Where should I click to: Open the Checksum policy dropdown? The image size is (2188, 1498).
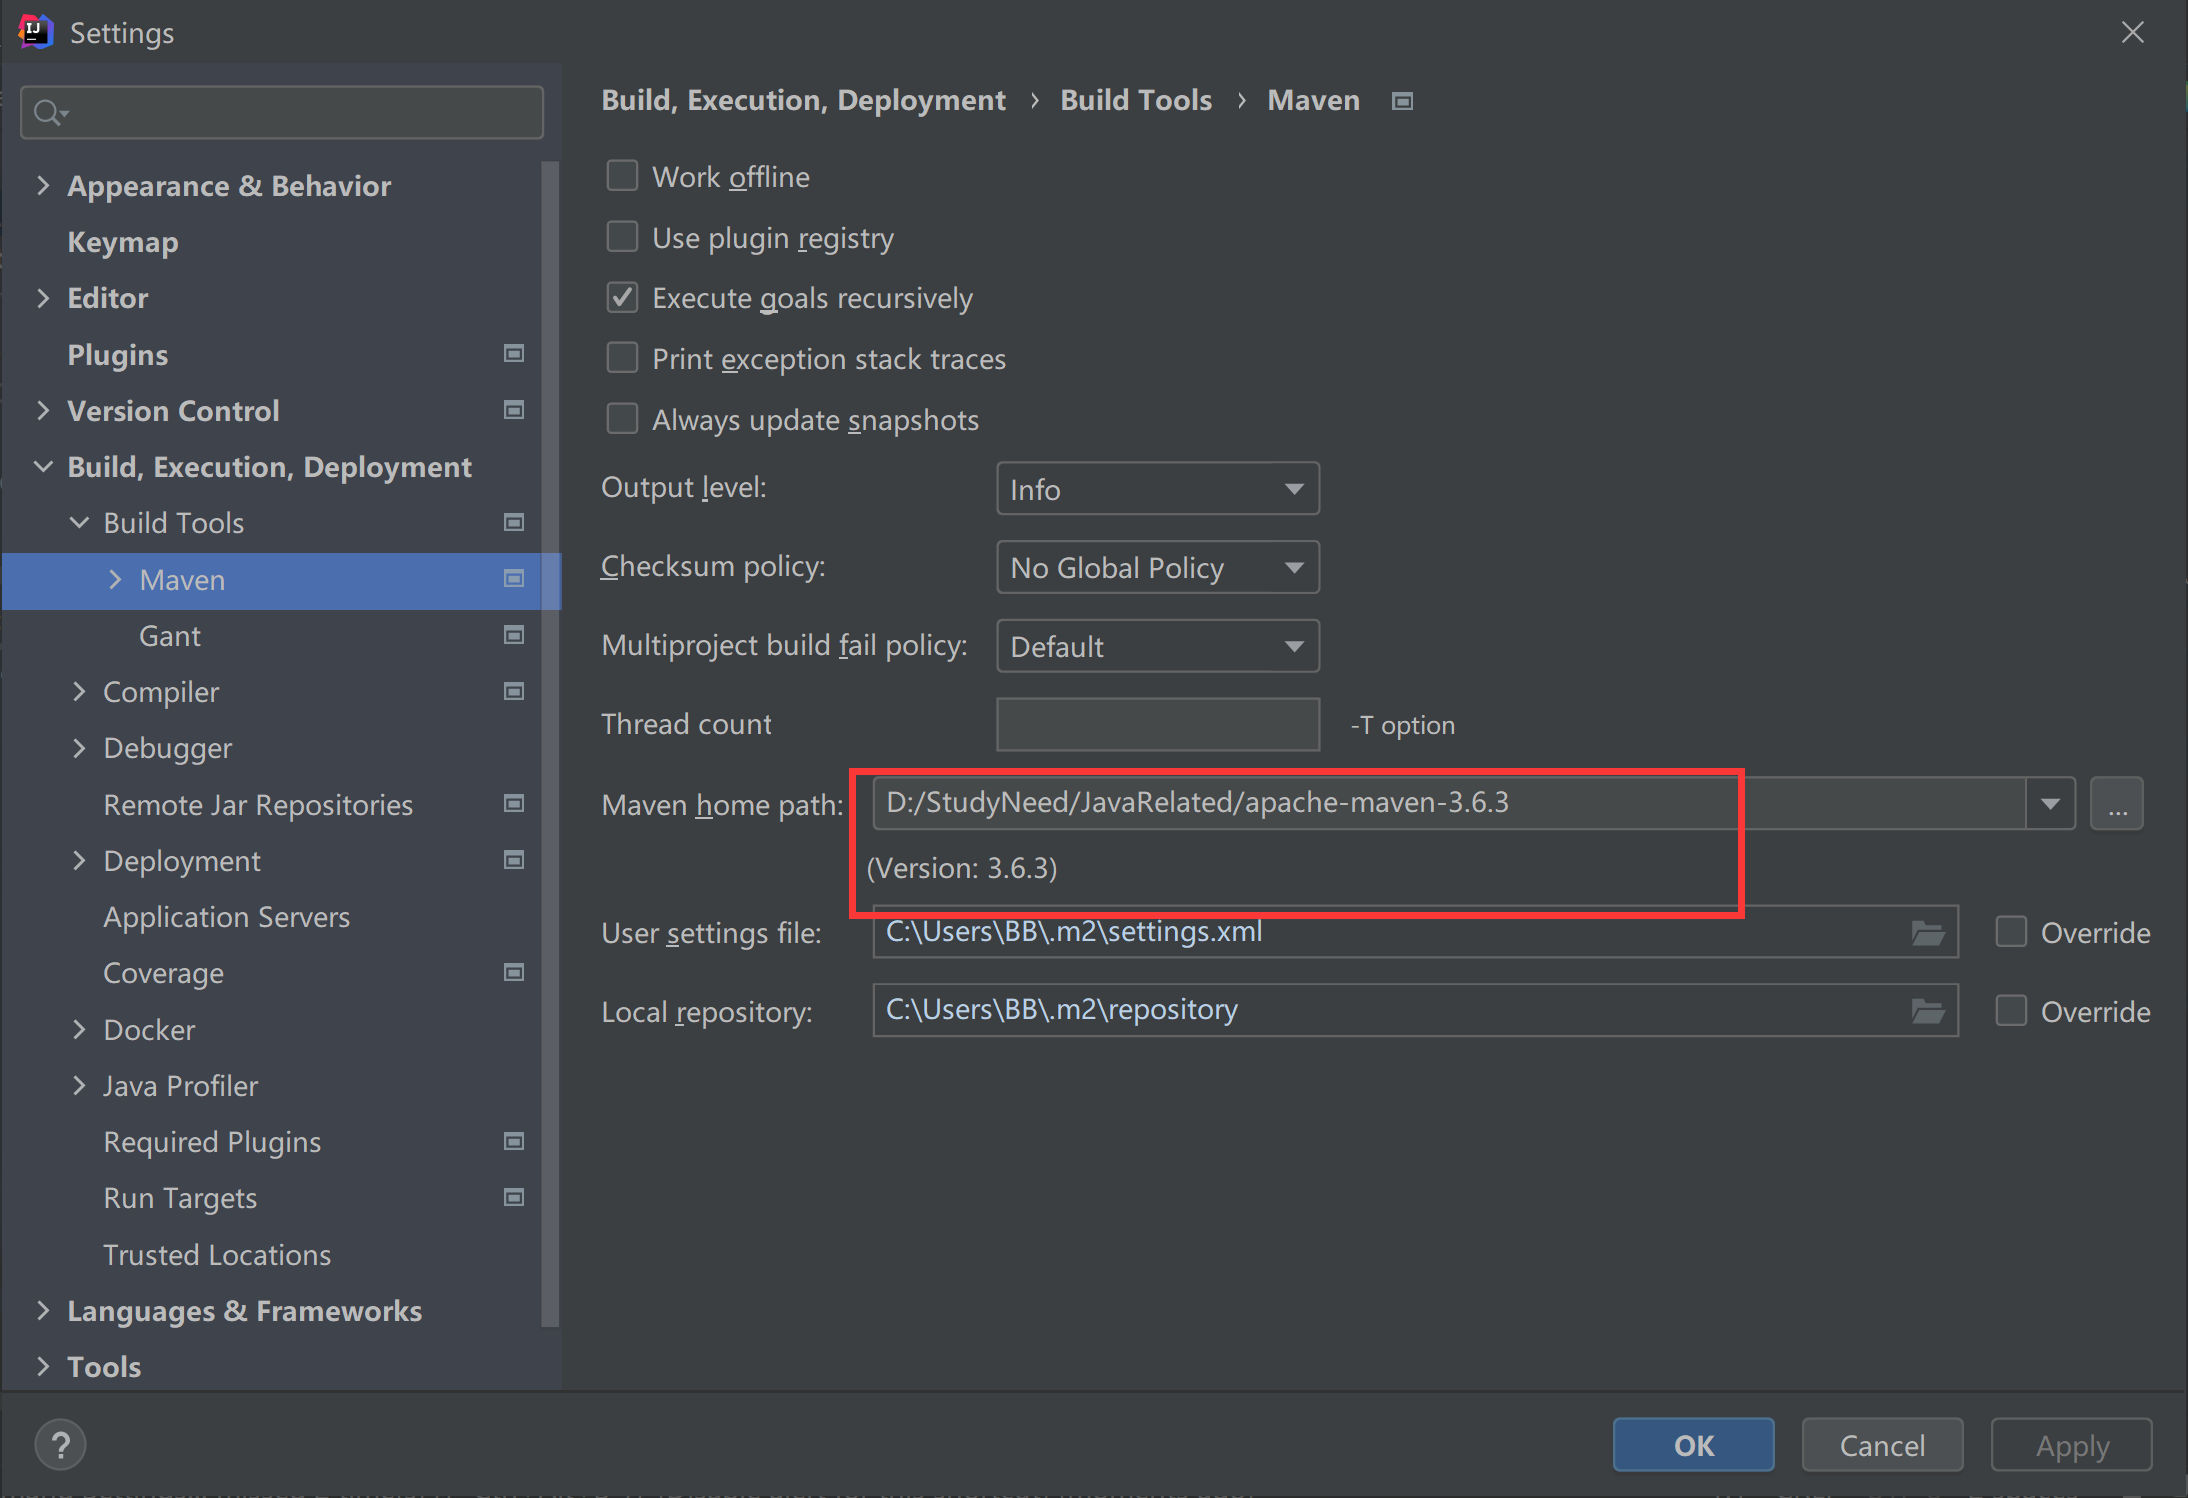[1157, 568]
